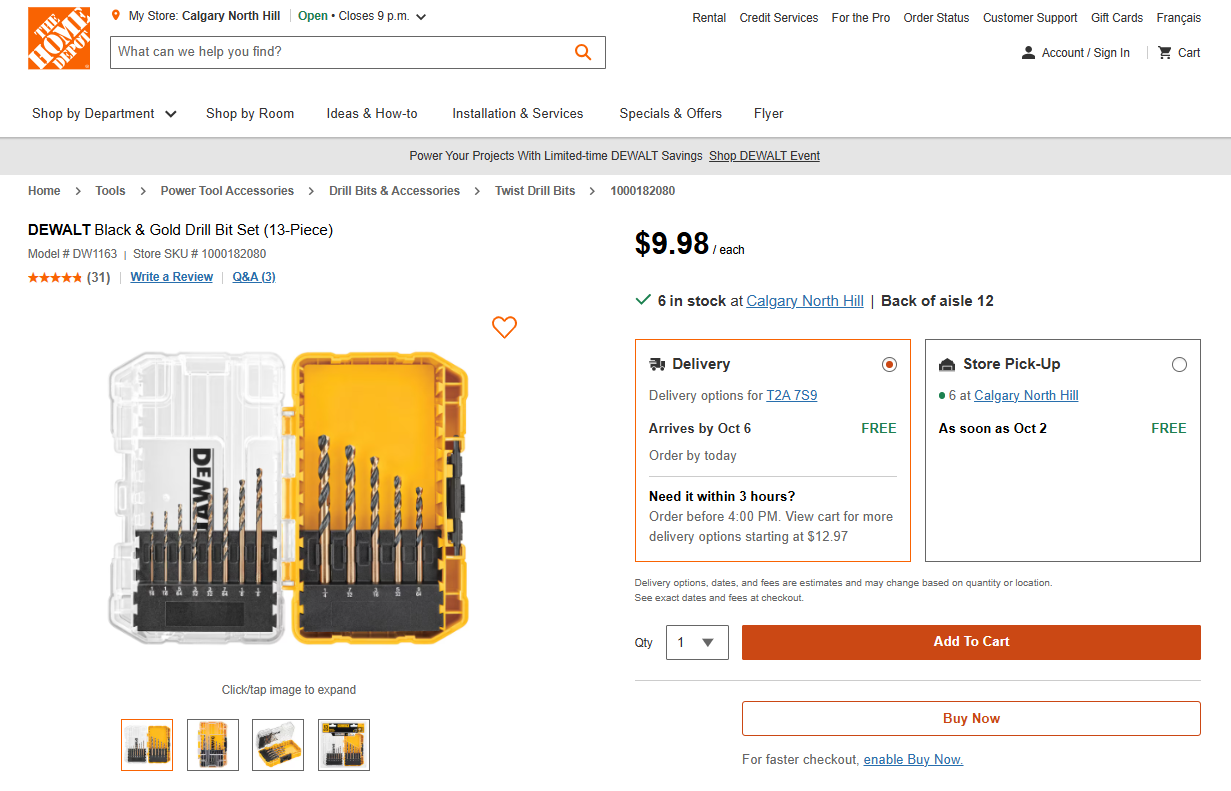Click the search magnifying glass icon
The width and height of the screenshot is (1231, 791).
tap(583, 51)
